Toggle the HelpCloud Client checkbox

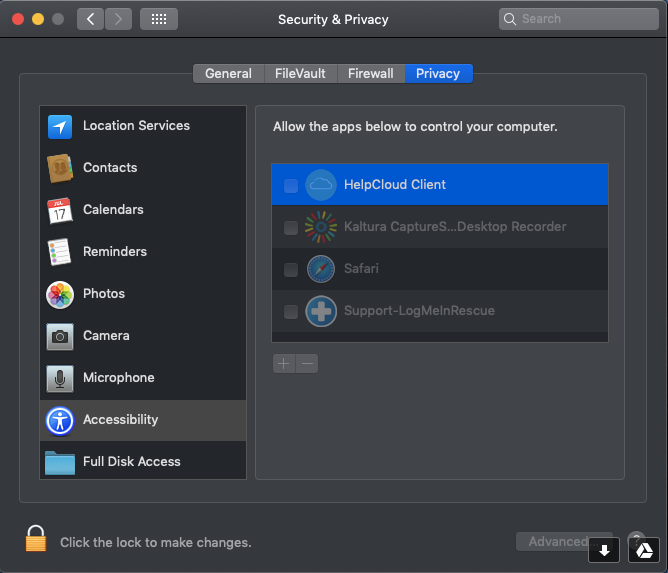tap(291, 185)
